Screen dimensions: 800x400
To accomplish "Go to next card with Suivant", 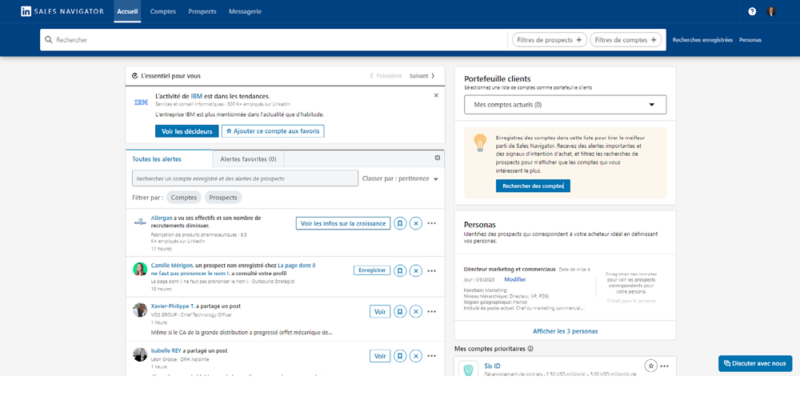I will (422, 76).
